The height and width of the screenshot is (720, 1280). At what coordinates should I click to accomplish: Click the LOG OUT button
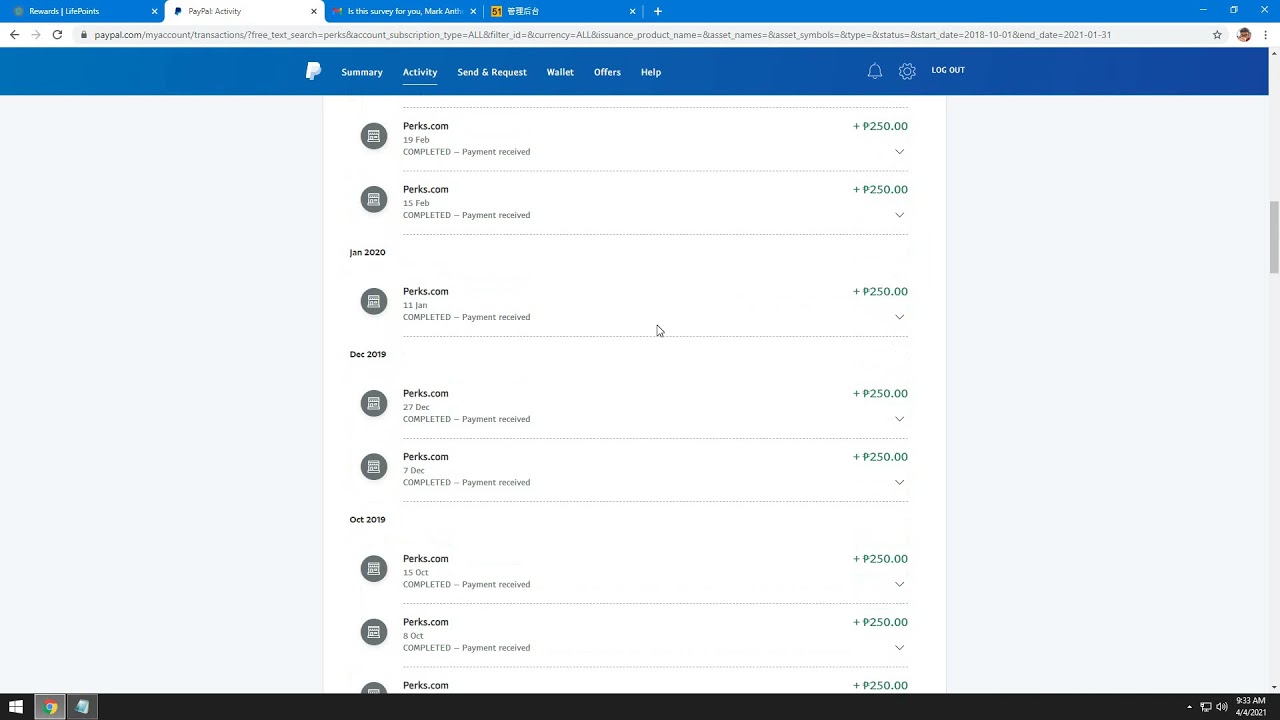[948, 70]
